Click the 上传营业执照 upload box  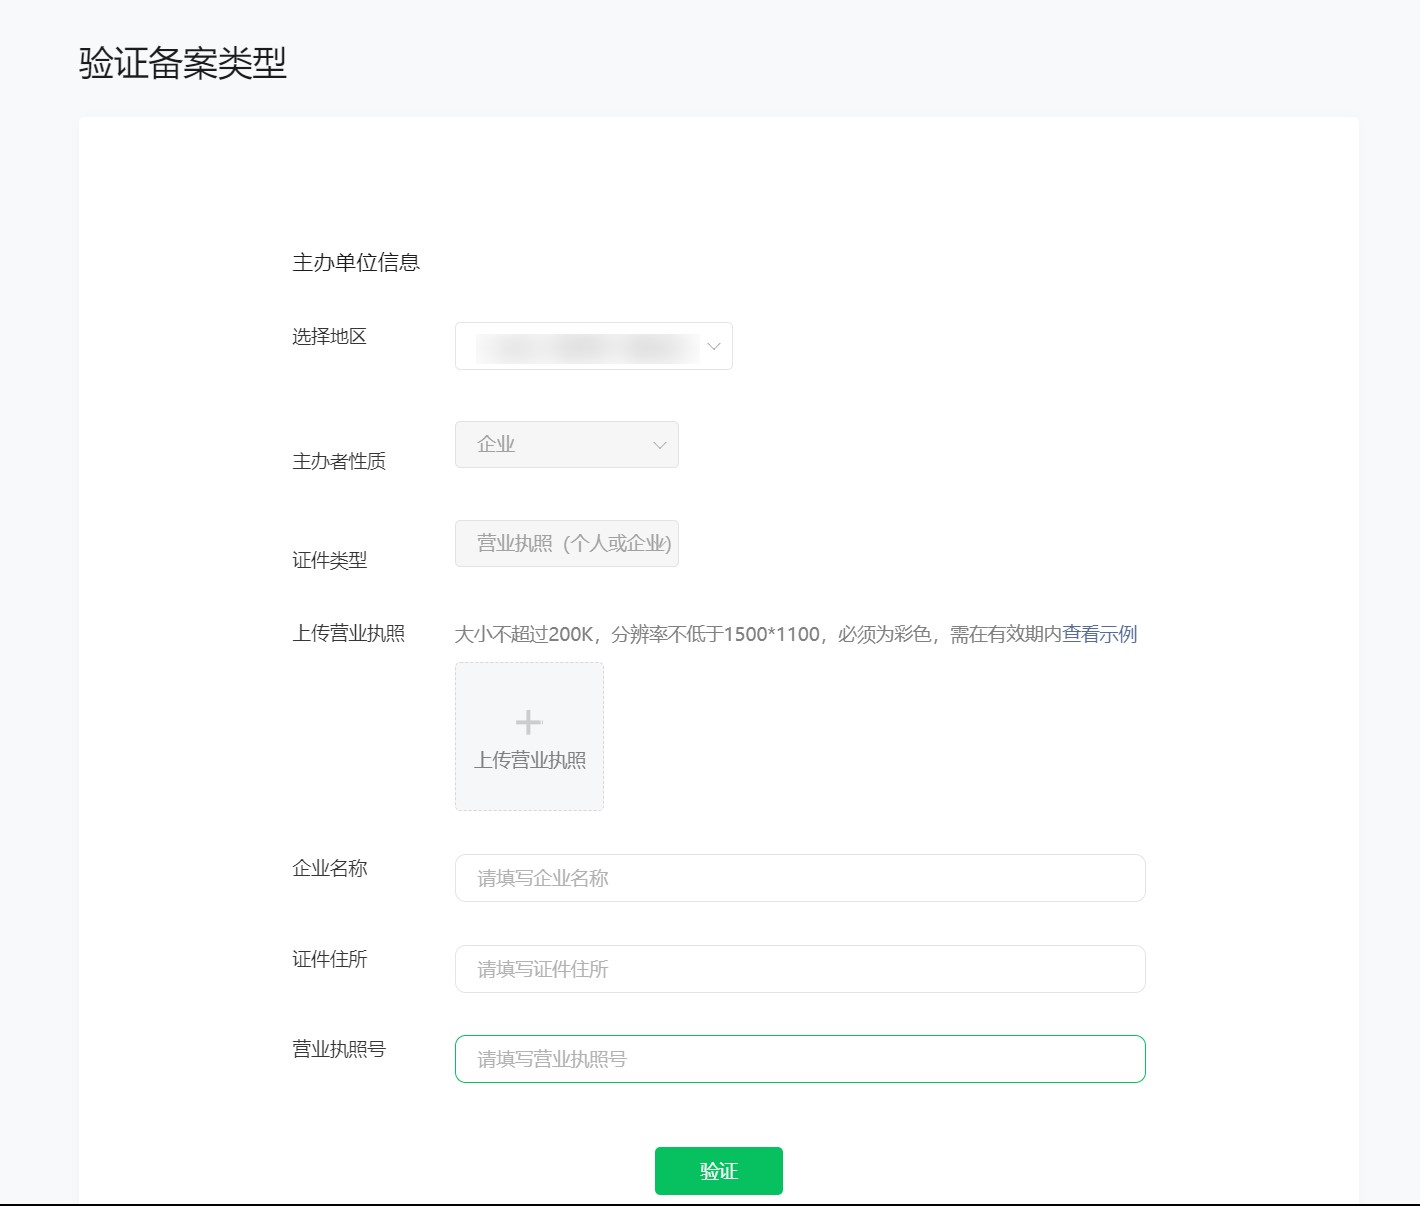click(529, 736)
